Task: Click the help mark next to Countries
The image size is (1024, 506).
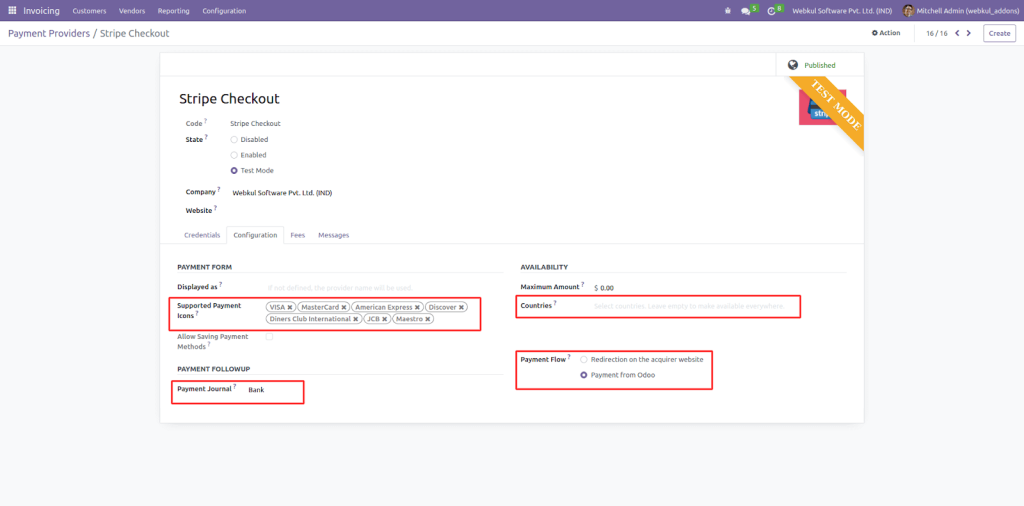Action: coord(555,303)
